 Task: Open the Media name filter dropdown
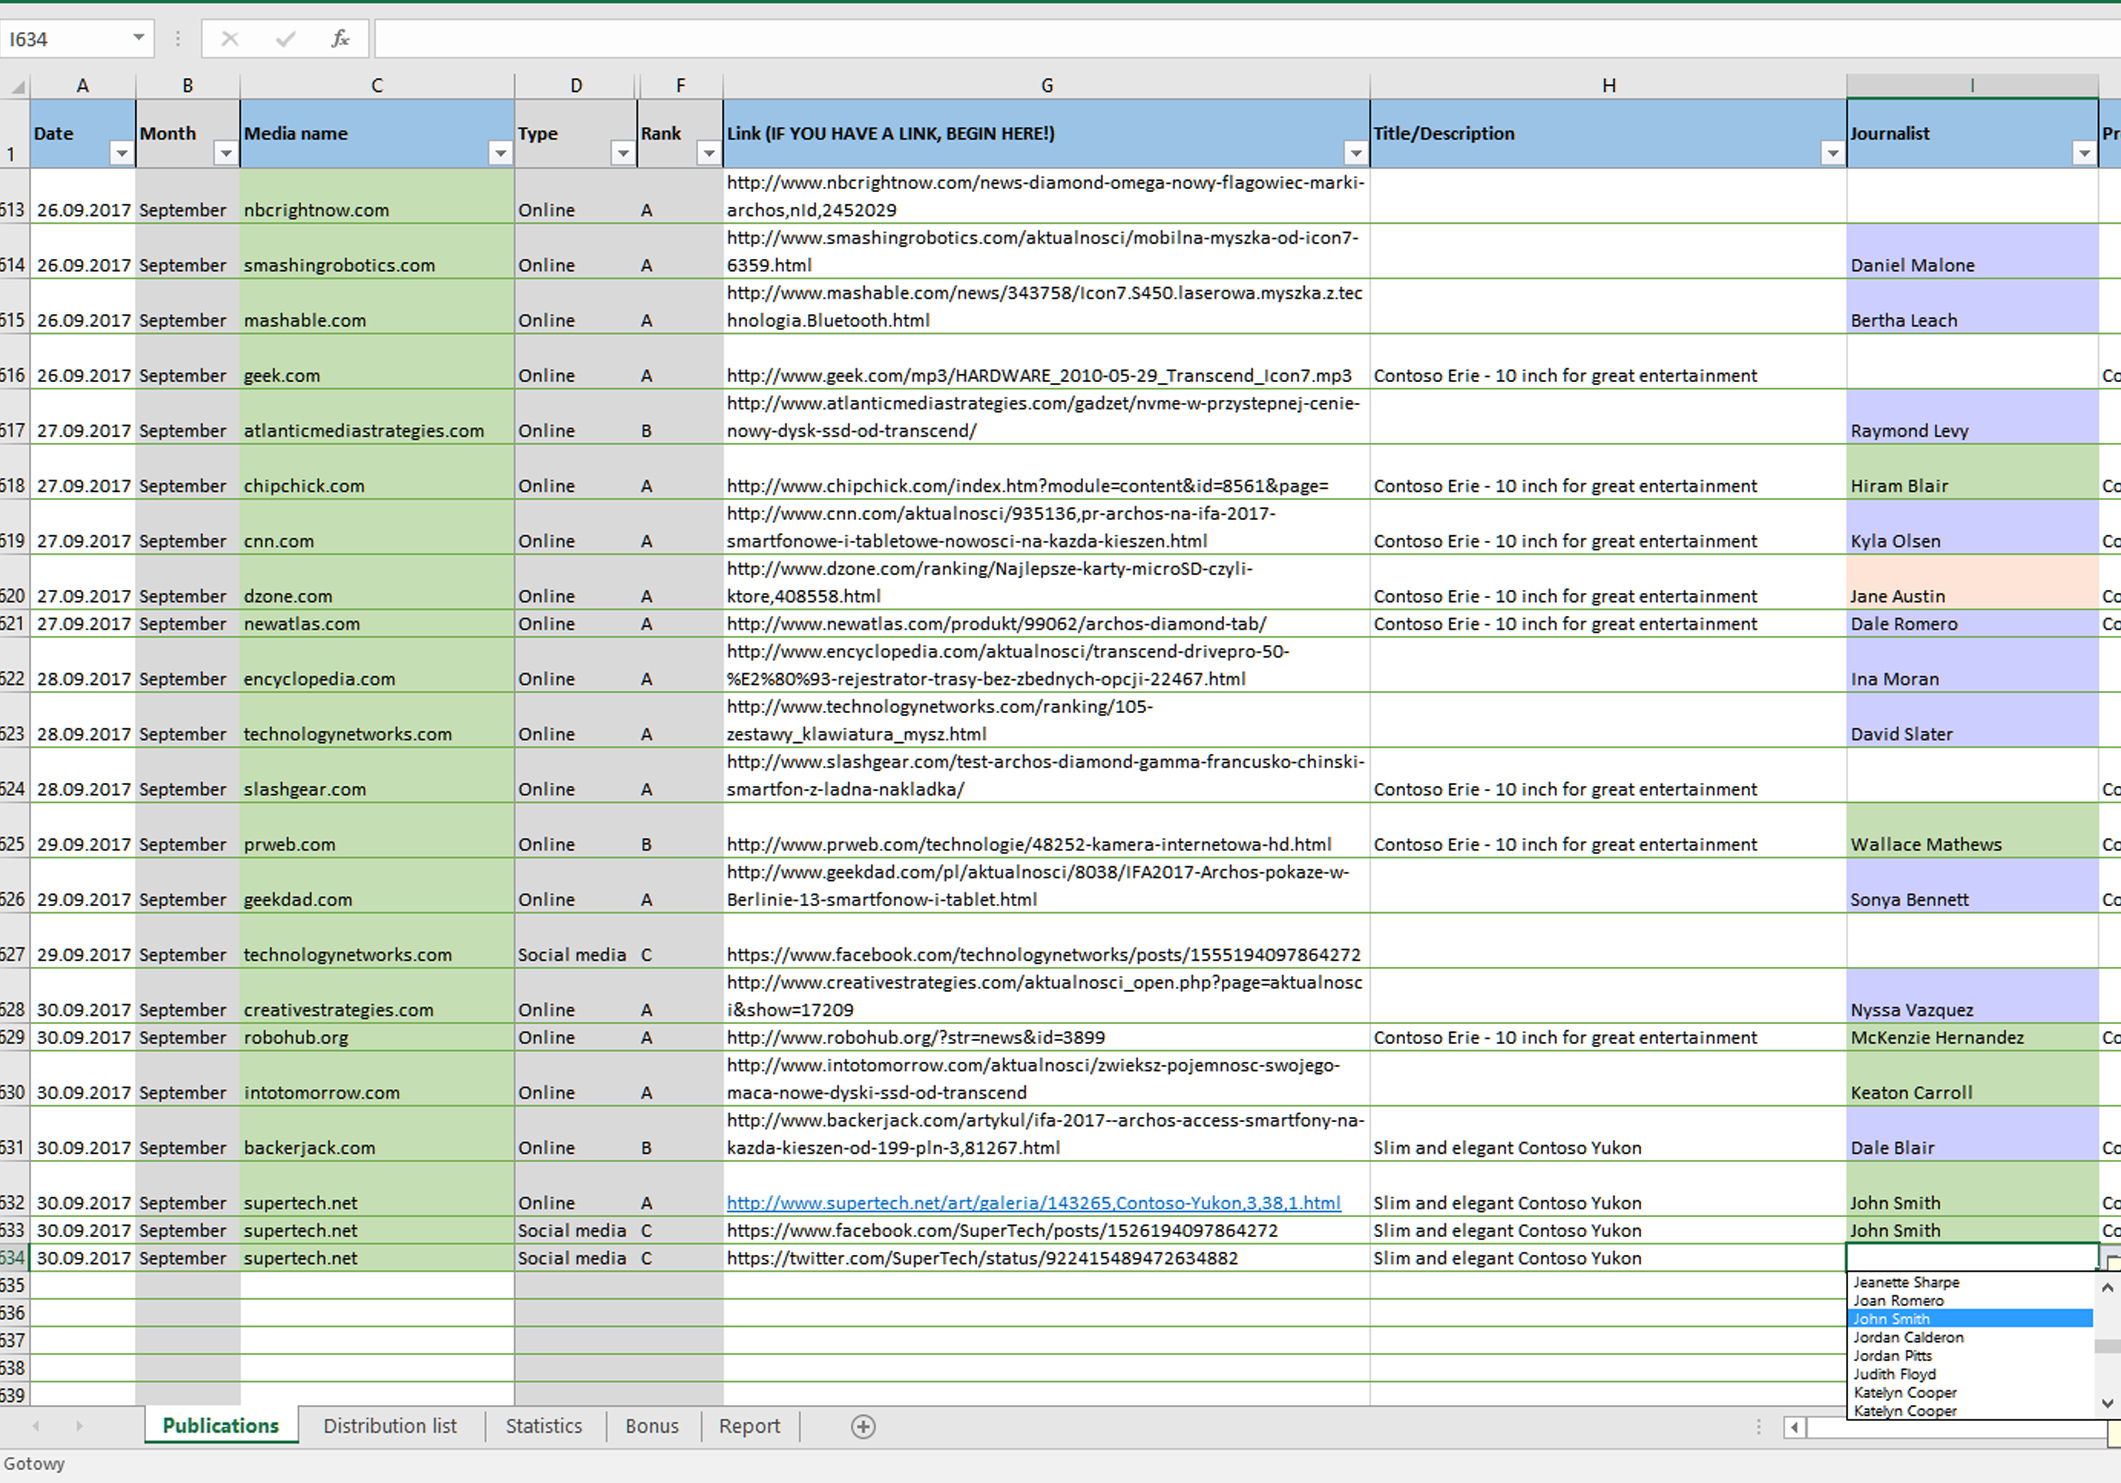pyautogui.click(x=500, y=153)
